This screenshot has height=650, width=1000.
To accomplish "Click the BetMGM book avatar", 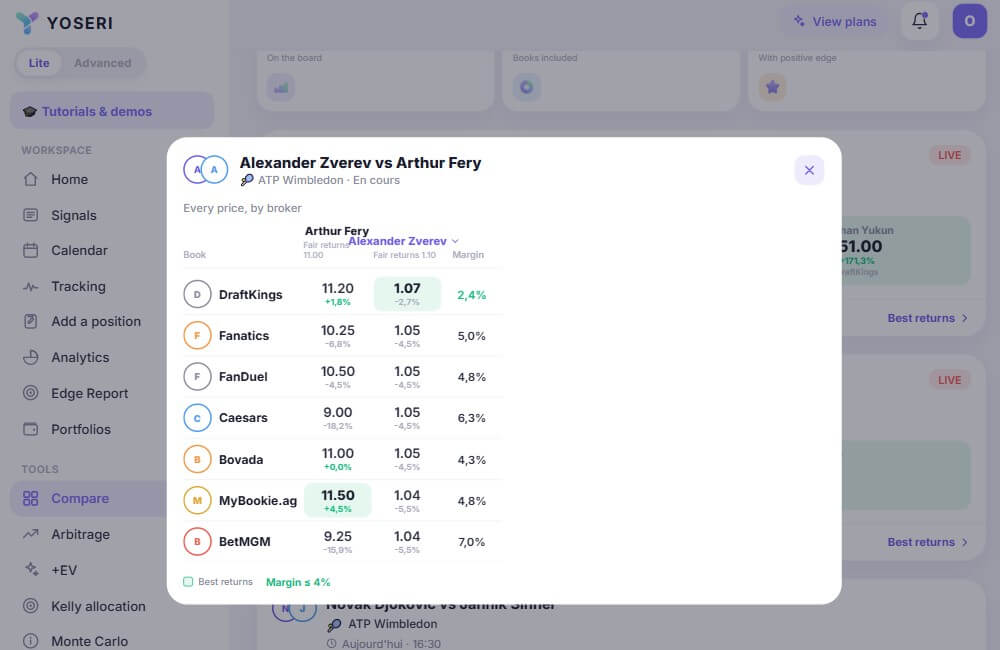I will click(197, 542).
